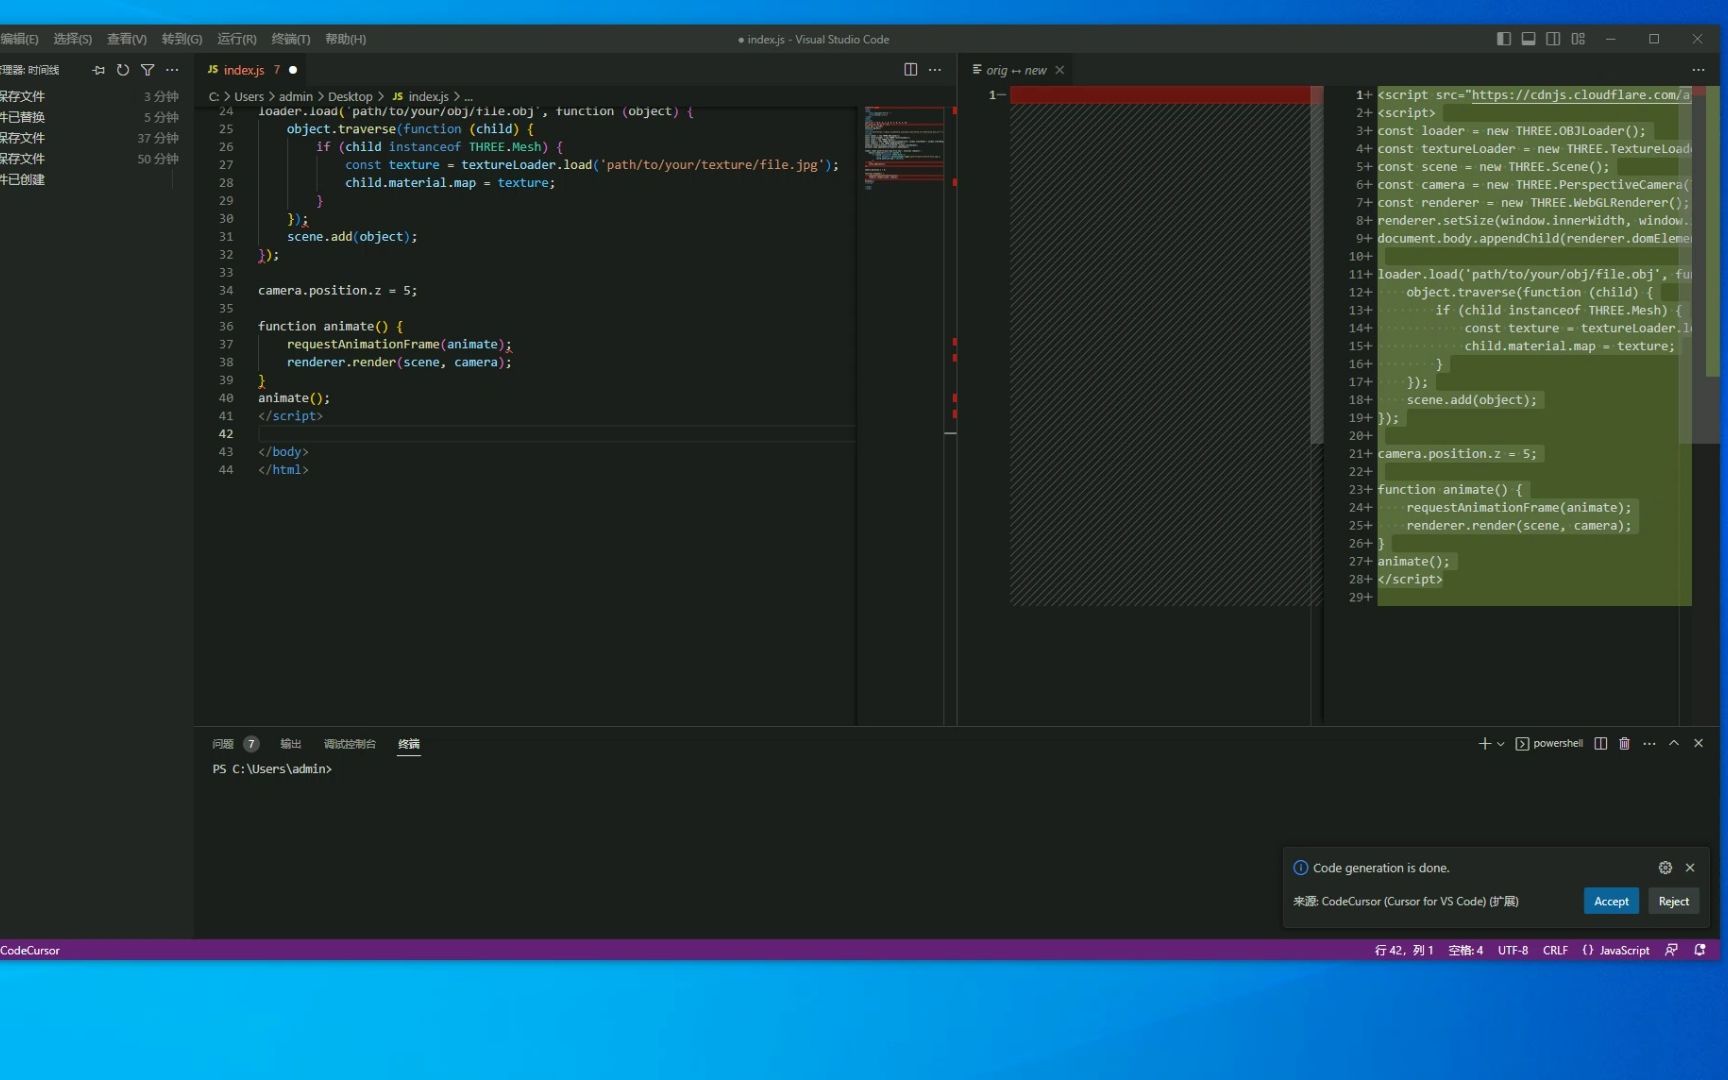The height and width of the screenshot is (1080, 1728).
Task: Click the breadcrumb ellipsis symbol
Action: click(x=469, y=97)
